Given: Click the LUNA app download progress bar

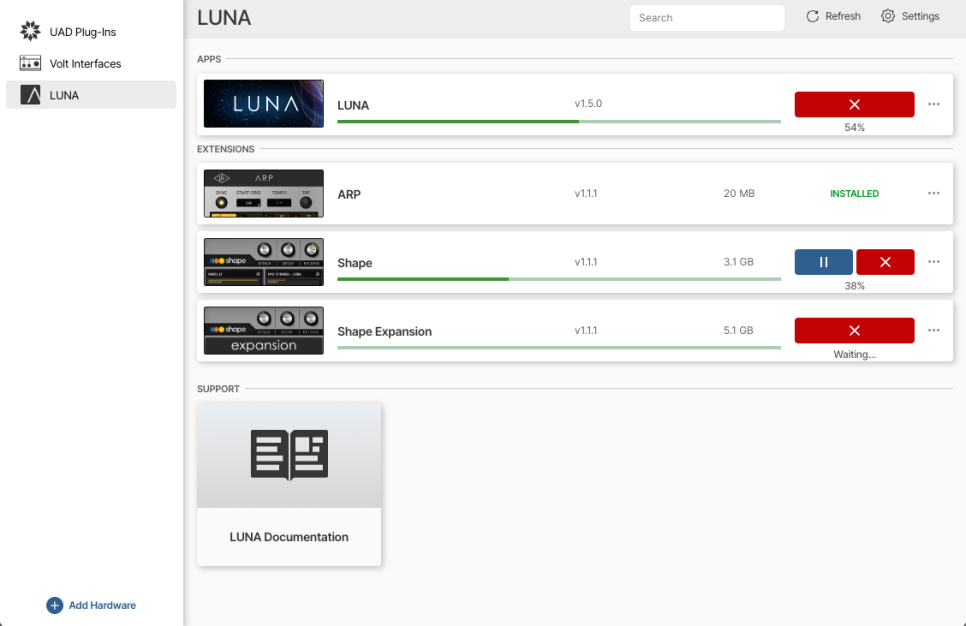Looking at the screenshot, I should [559, 121].
